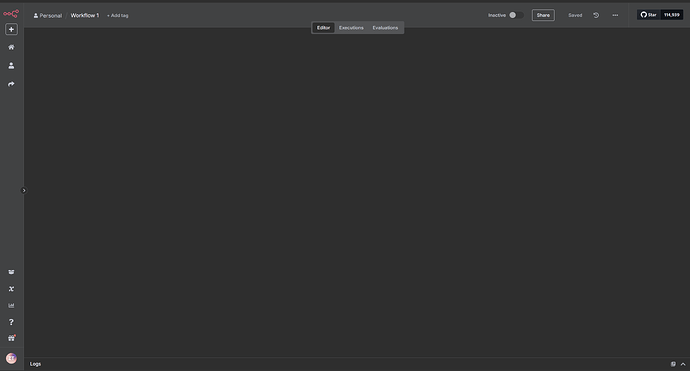Screen dimensions: 690x371
Task: Click the n8n logo in the sidebar
Action: pos(11,14)
